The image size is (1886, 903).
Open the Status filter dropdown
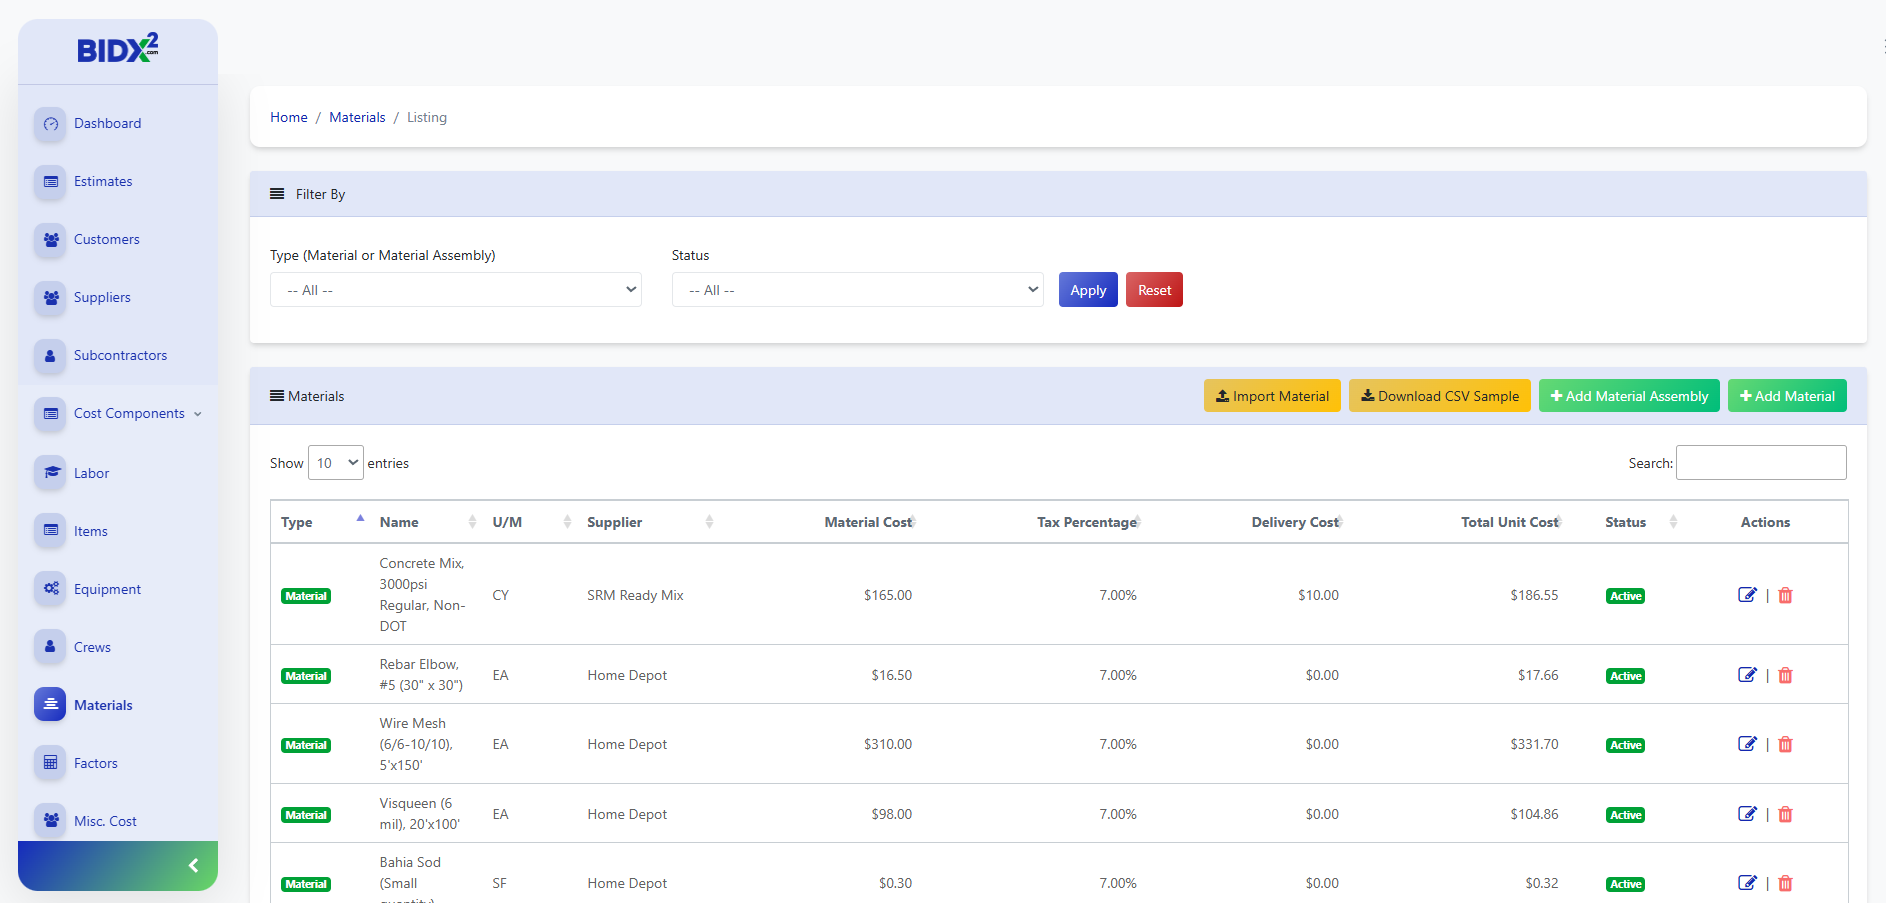[857, 289]
